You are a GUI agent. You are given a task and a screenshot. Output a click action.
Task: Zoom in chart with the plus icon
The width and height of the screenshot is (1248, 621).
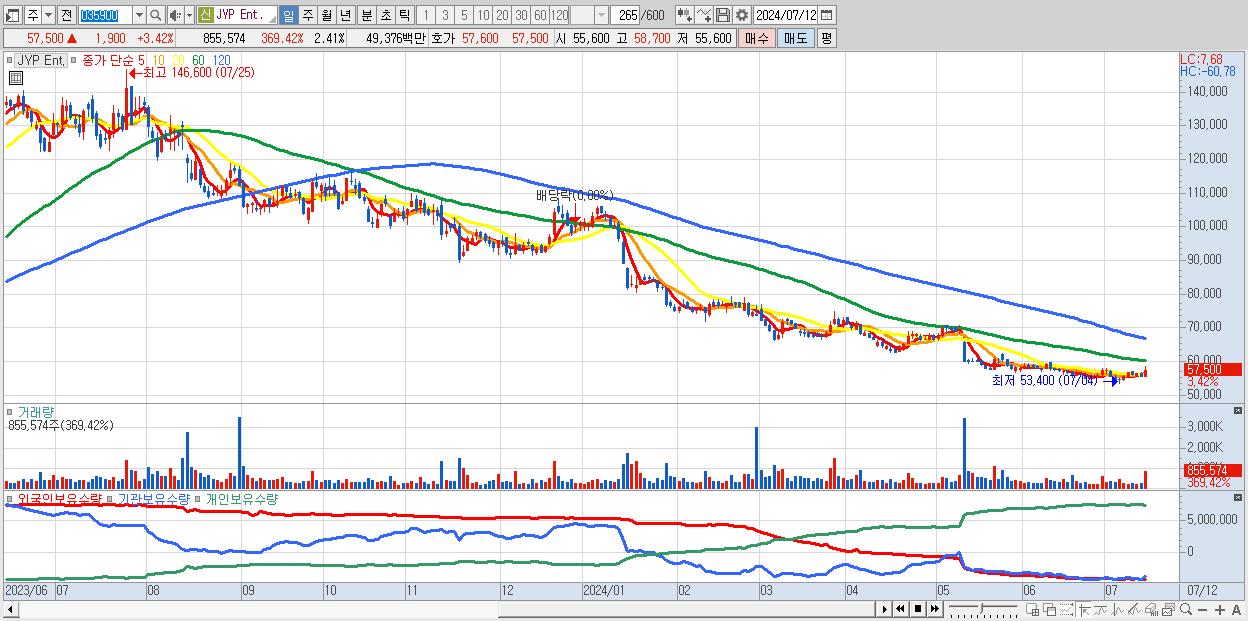pyautogui.click(x=1219, y=610)
